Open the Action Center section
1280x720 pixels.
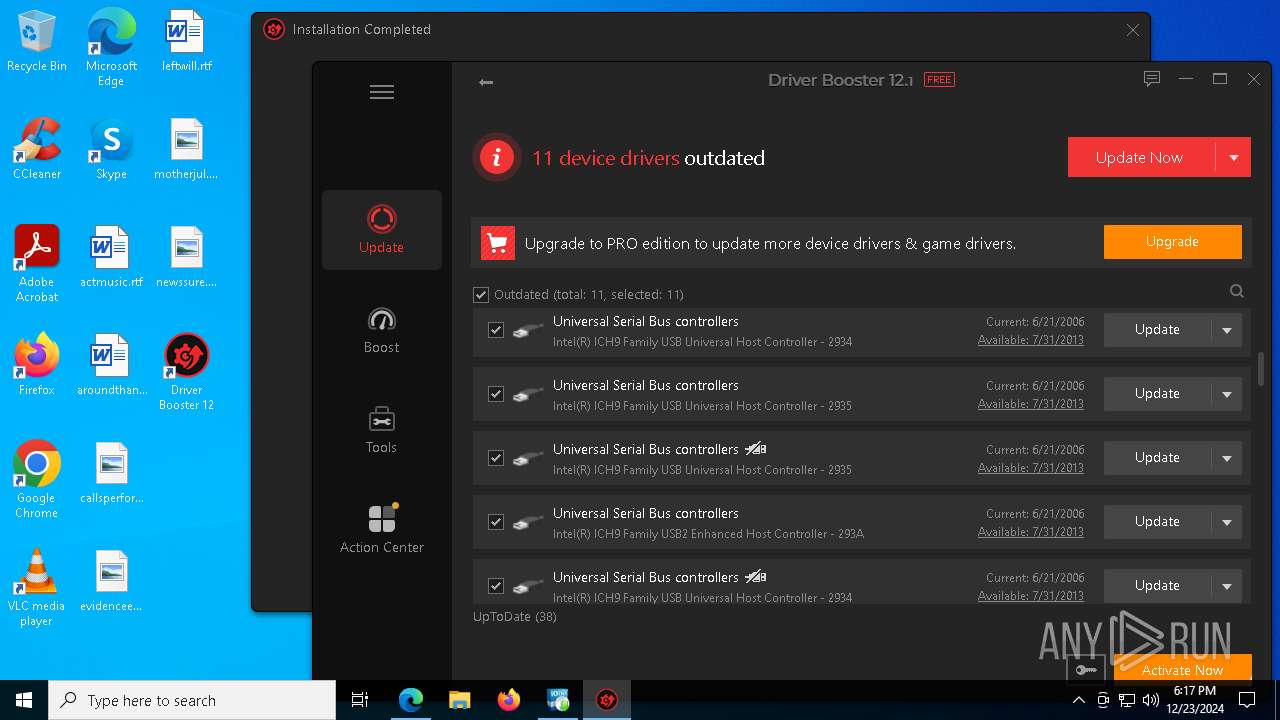click(x=382, y=530)
